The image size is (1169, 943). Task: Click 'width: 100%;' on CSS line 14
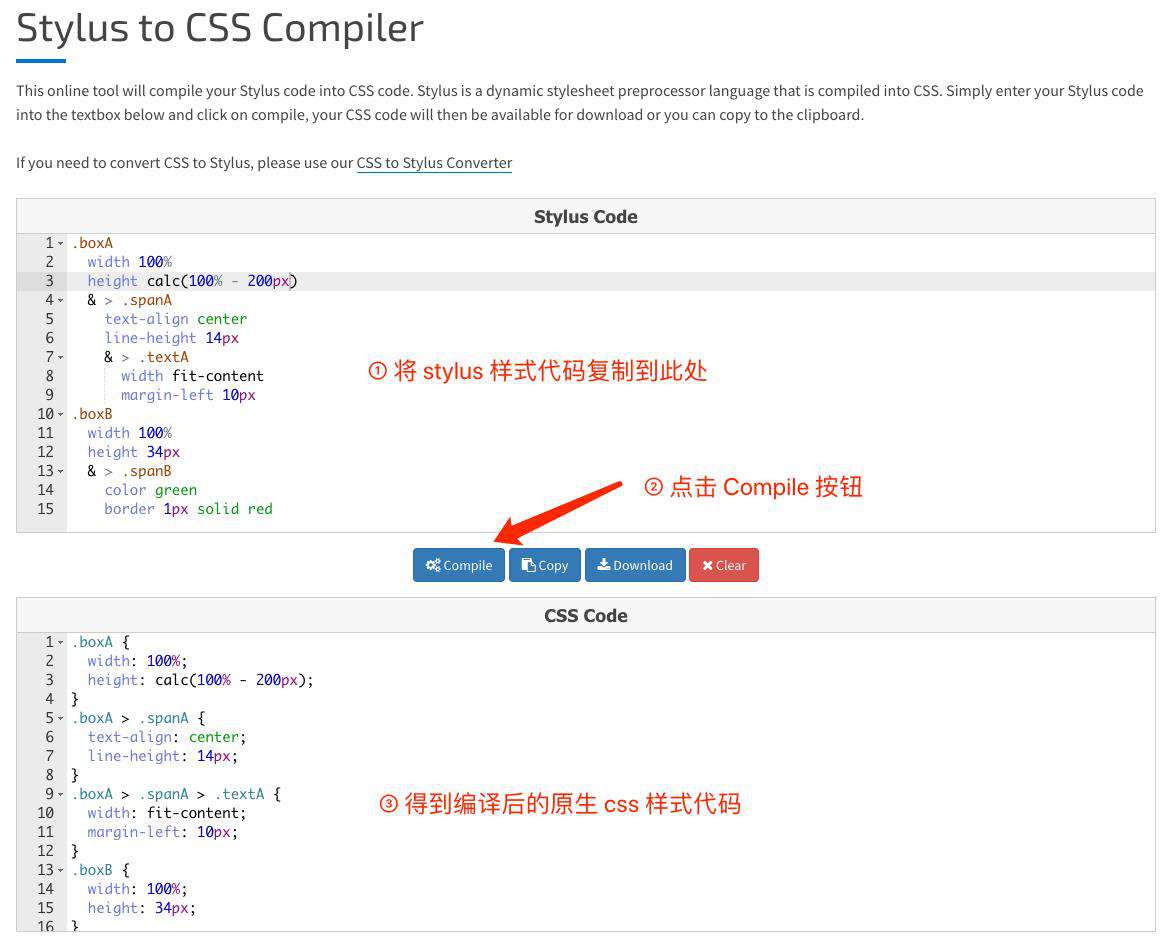click(x=137, y=889)
